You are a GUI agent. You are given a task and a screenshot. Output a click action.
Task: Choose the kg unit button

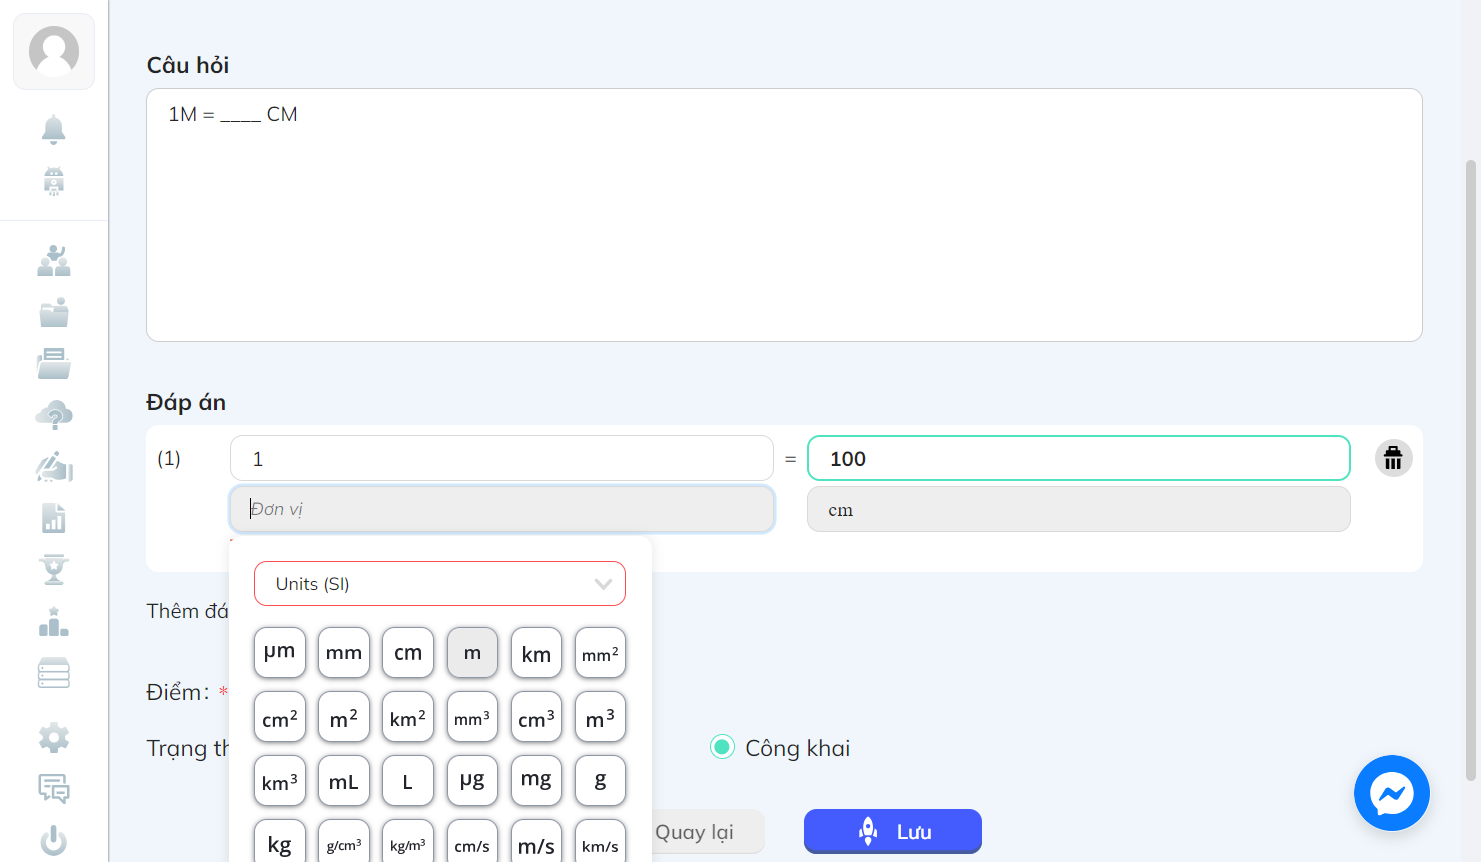pos(280,843)
